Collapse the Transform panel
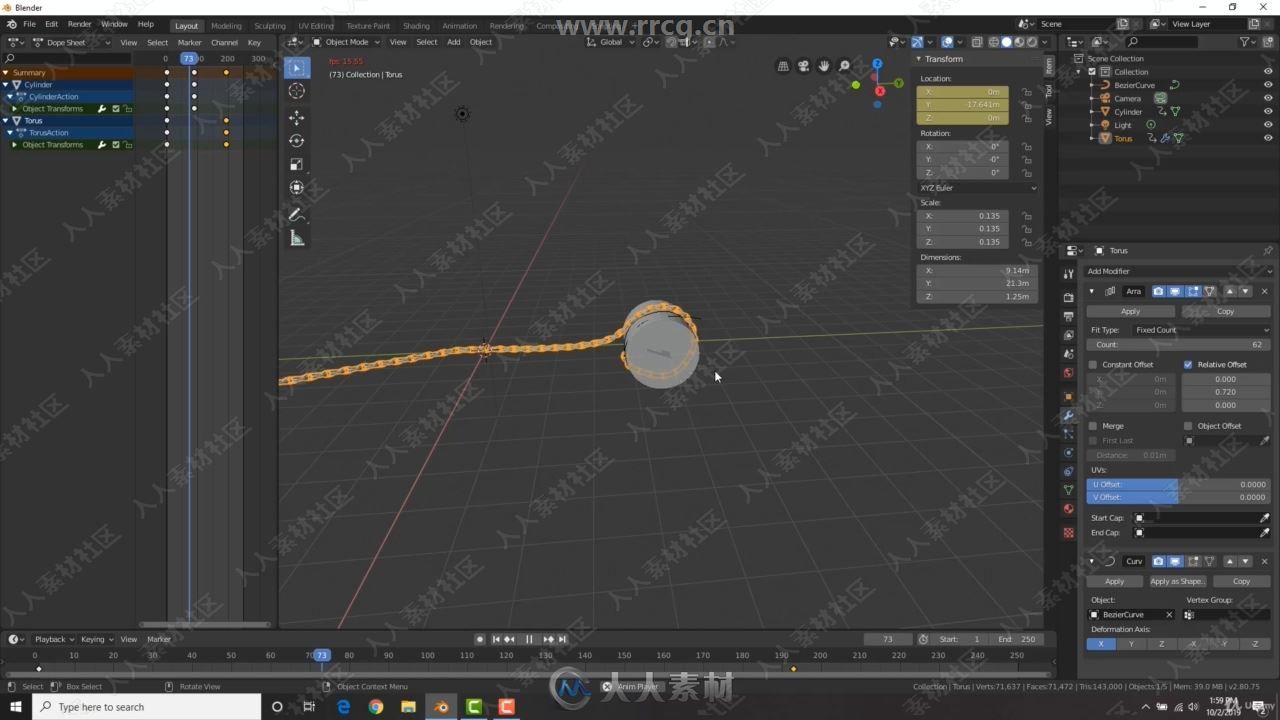 point(919,59)
